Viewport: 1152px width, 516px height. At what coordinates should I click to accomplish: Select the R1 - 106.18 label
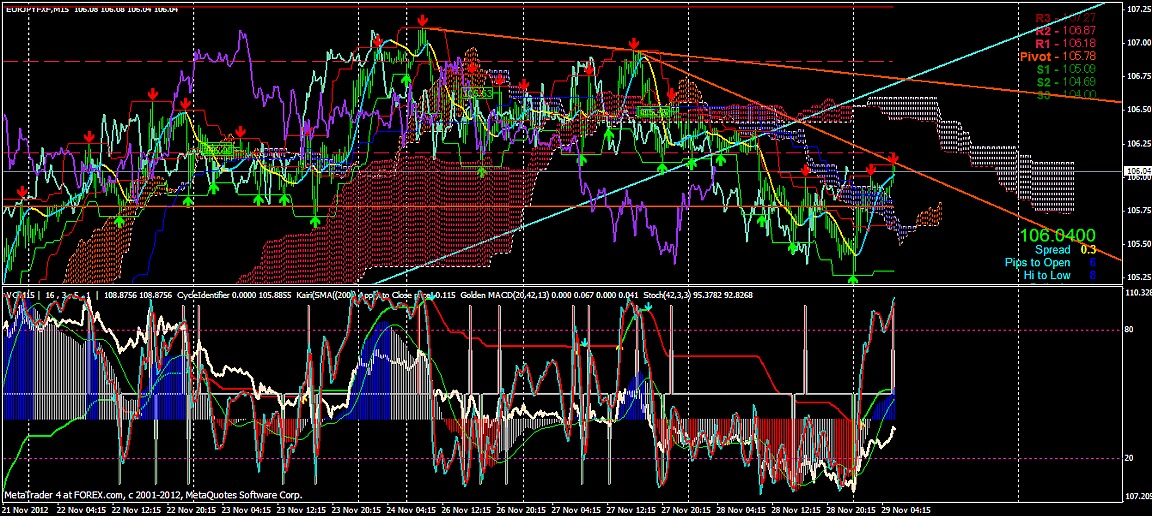pos(1066,43)
